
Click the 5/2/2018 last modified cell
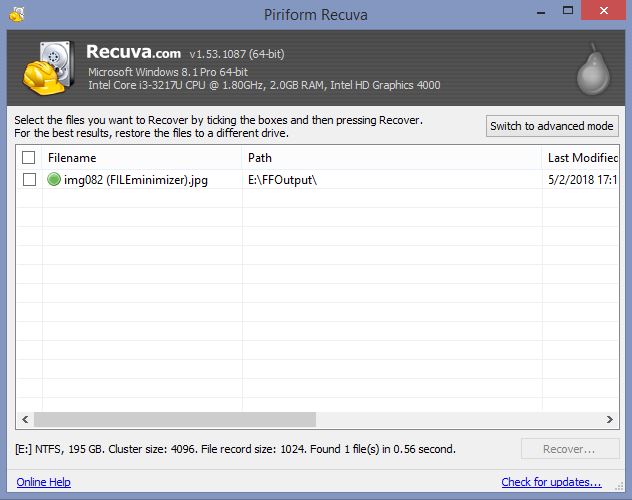tap(582, 180)
